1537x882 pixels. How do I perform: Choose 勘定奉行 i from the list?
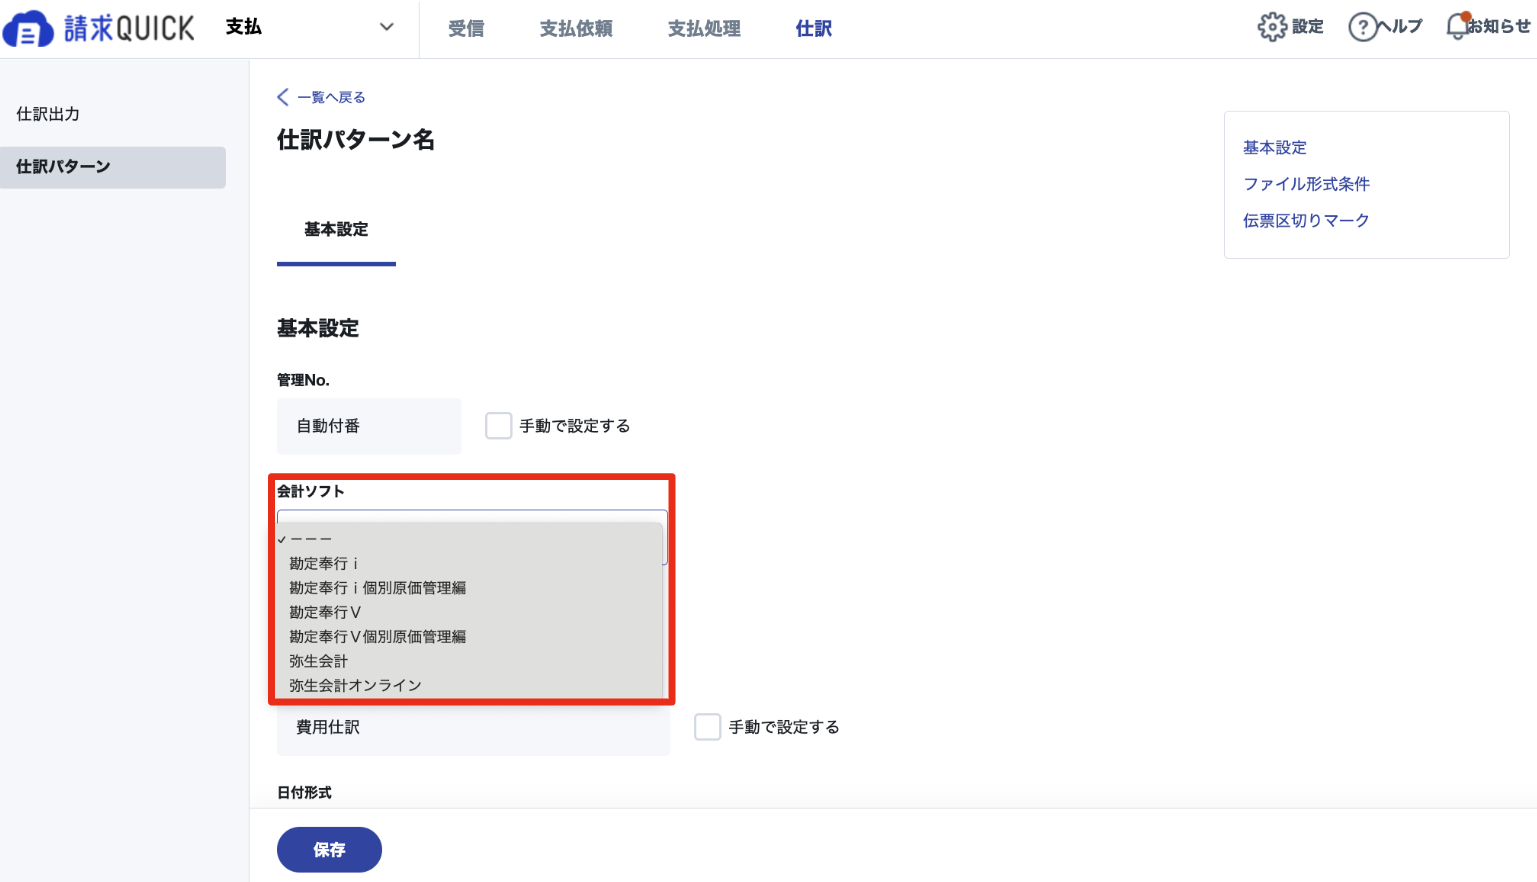(x=470, y=564)
